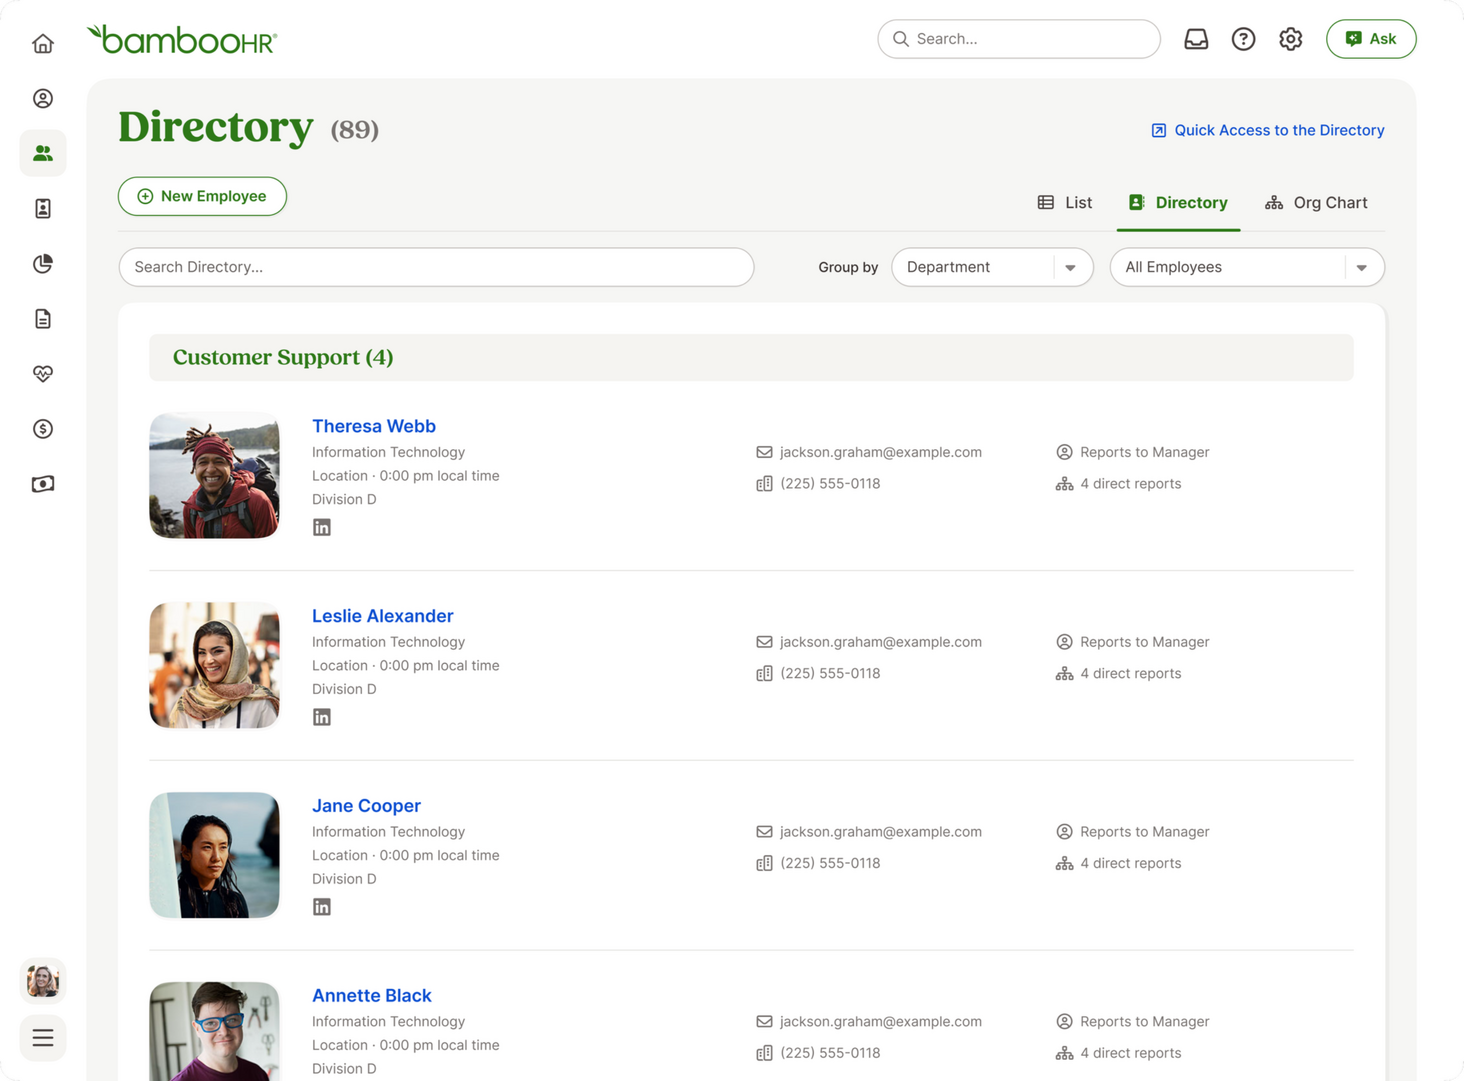
Task: Click the user avatar thumbnail at bottom left
Action: tap(42, 981)
